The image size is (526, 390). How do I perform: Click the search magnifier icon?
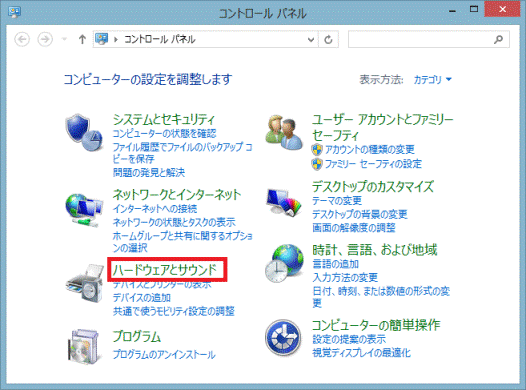tap(498, 40)
